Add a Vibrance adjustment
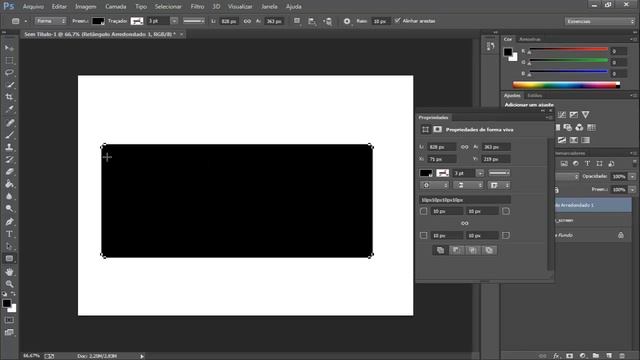The image size is (640, 360). (586, 115)
